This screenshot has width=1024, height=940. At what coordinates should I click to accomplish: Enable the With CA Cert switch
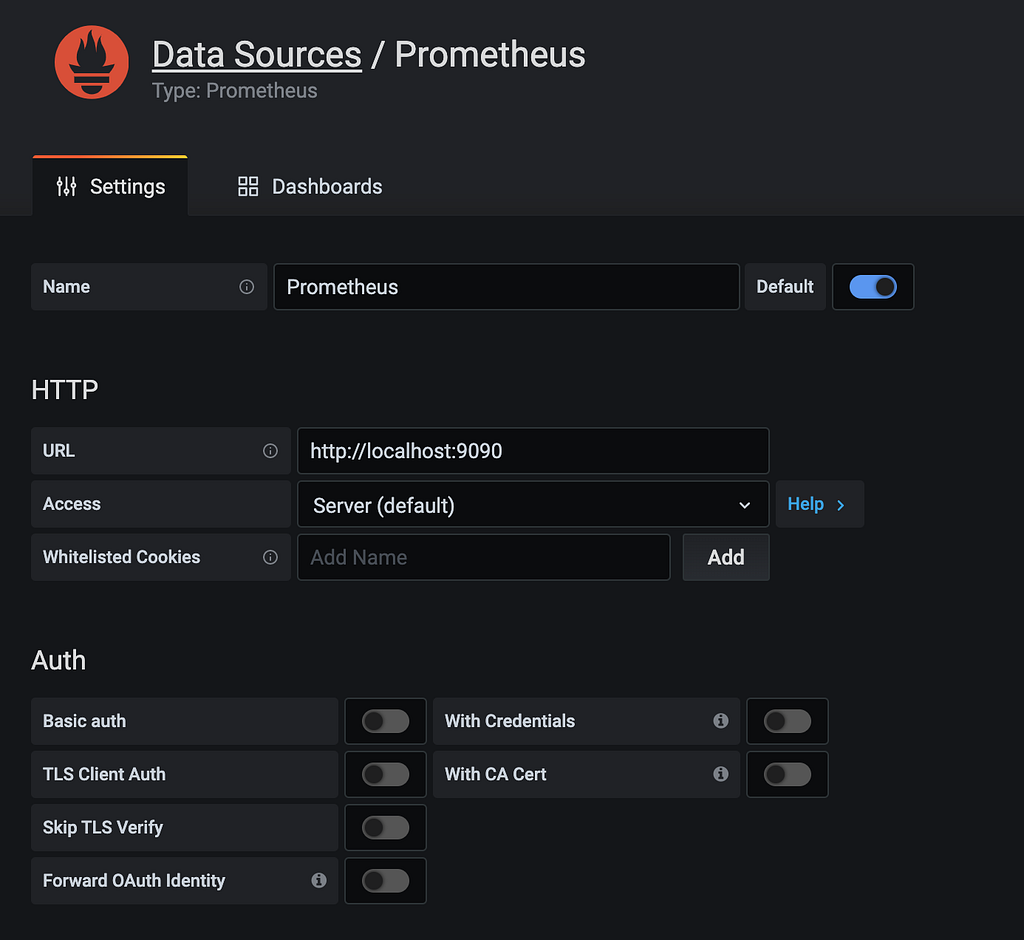(787, 775)
